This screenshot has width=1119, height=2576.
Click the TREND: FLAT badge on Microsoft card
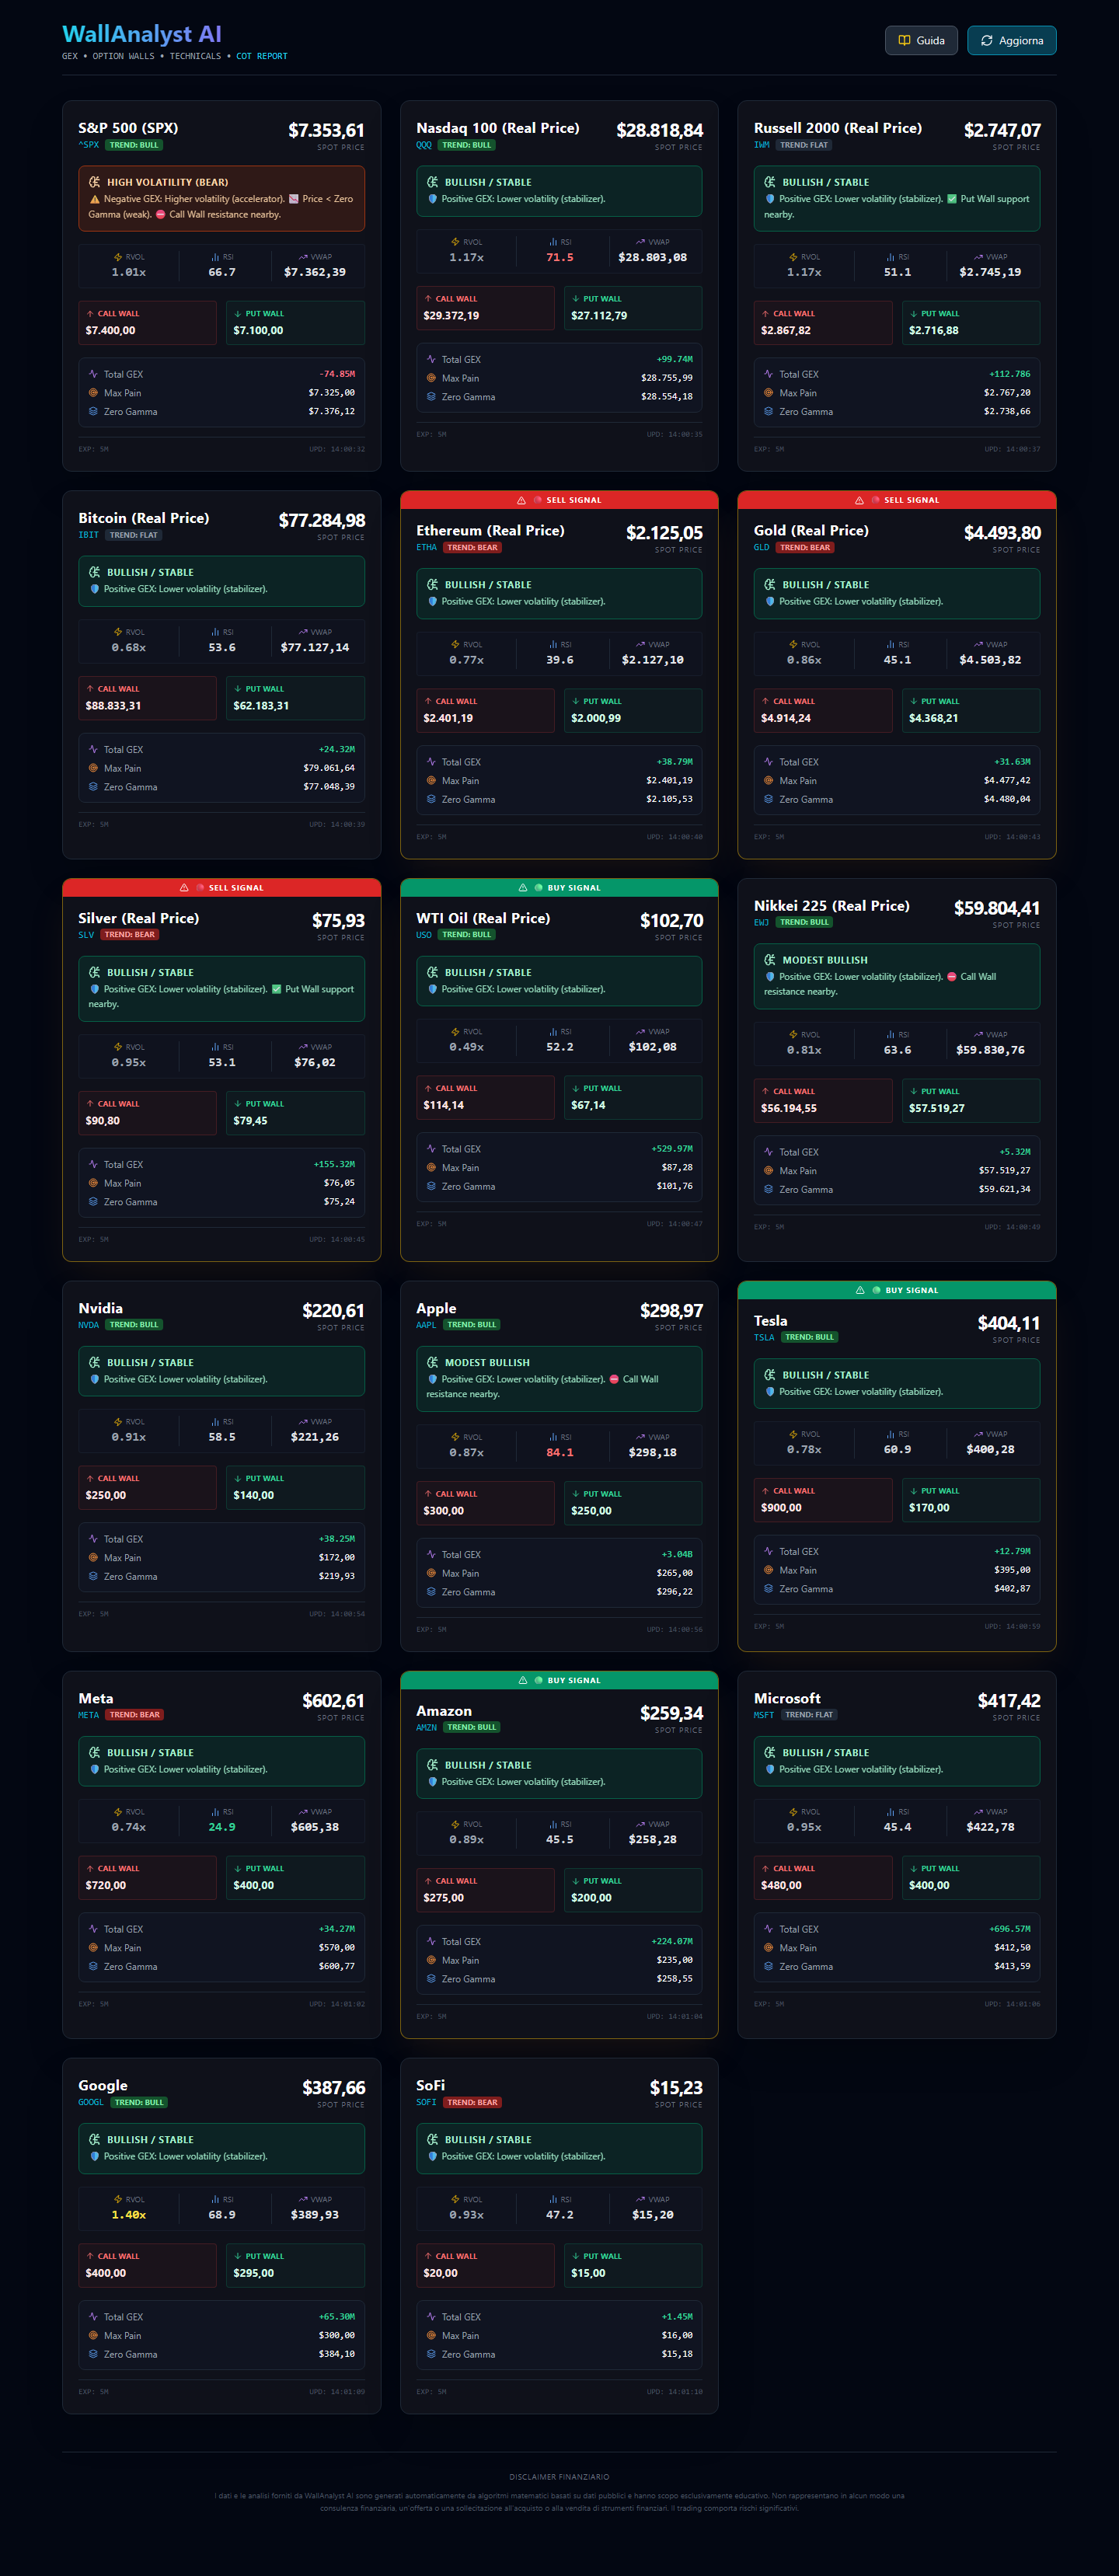(809, 1715)
